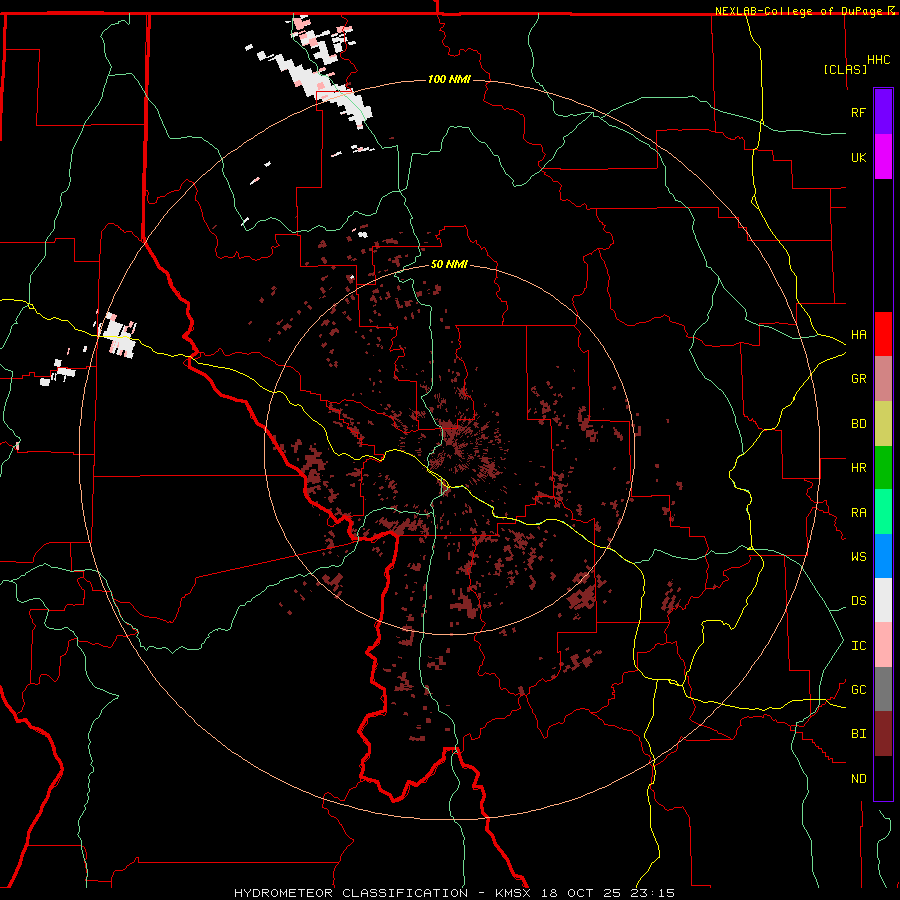This screenshot has height=900, width=900.
Task: Click the 'ND' legend label
Action: click(x=858, y=779)
